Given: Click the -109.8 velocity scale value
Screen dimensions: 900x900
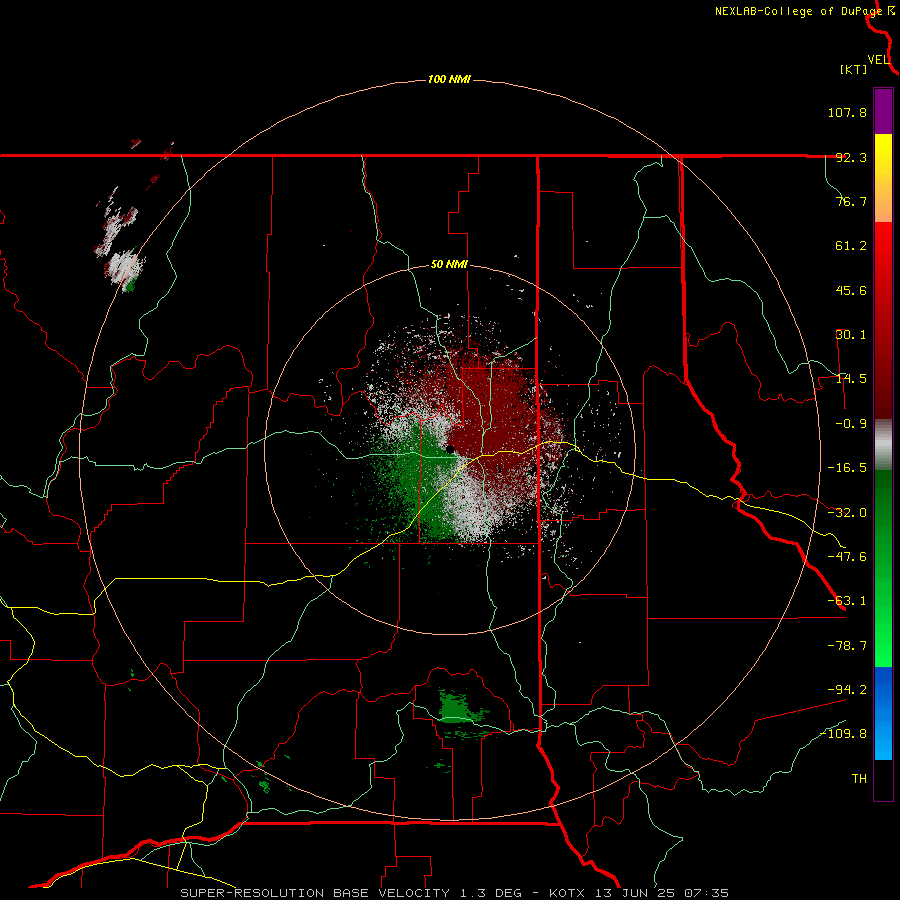Looking at the screenshot, I should (844, 734).
